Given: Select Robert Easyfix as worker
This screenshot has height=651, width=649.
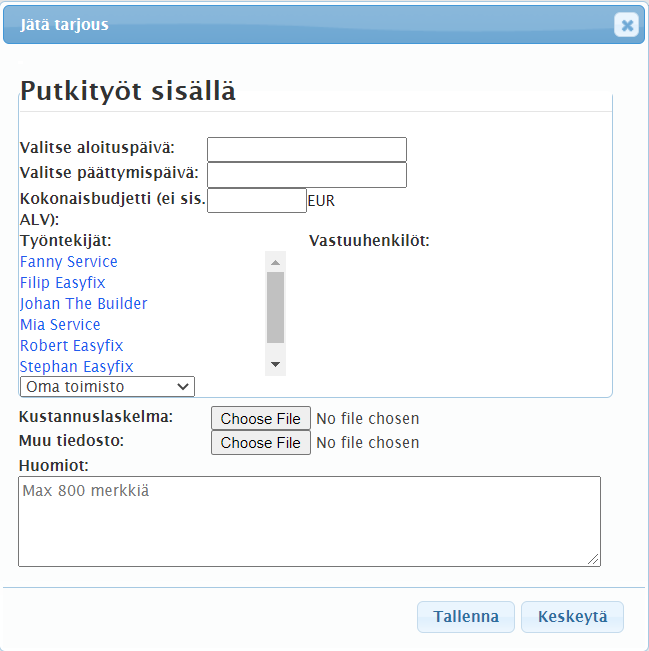Looking at the screenshot, I should (x=72, y=346).
